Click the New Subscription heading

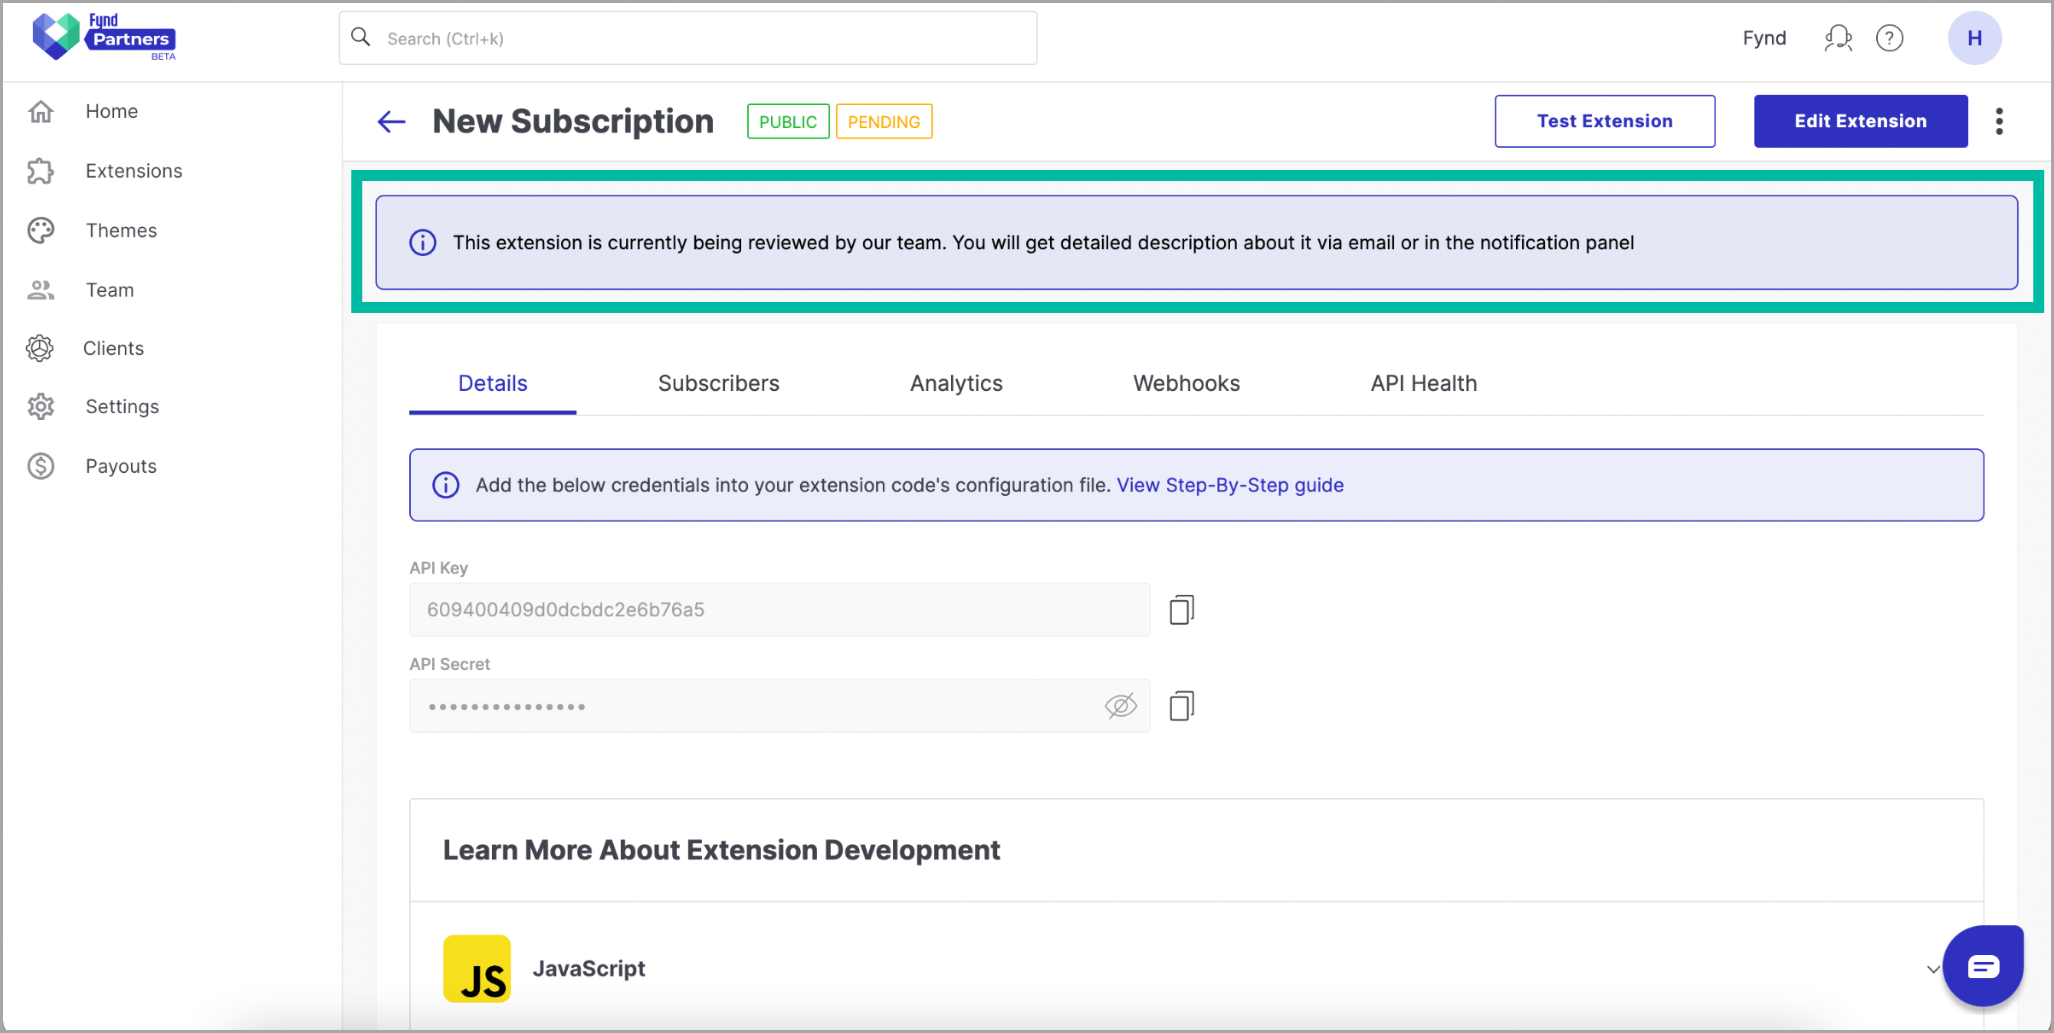(x=573, y=122)
